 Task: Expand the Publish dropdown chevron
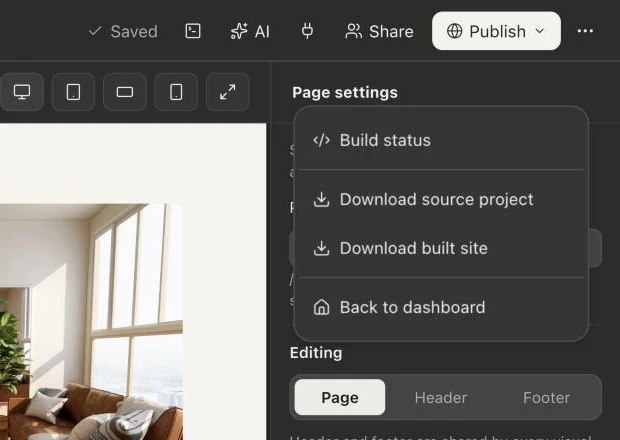point(540,31)
